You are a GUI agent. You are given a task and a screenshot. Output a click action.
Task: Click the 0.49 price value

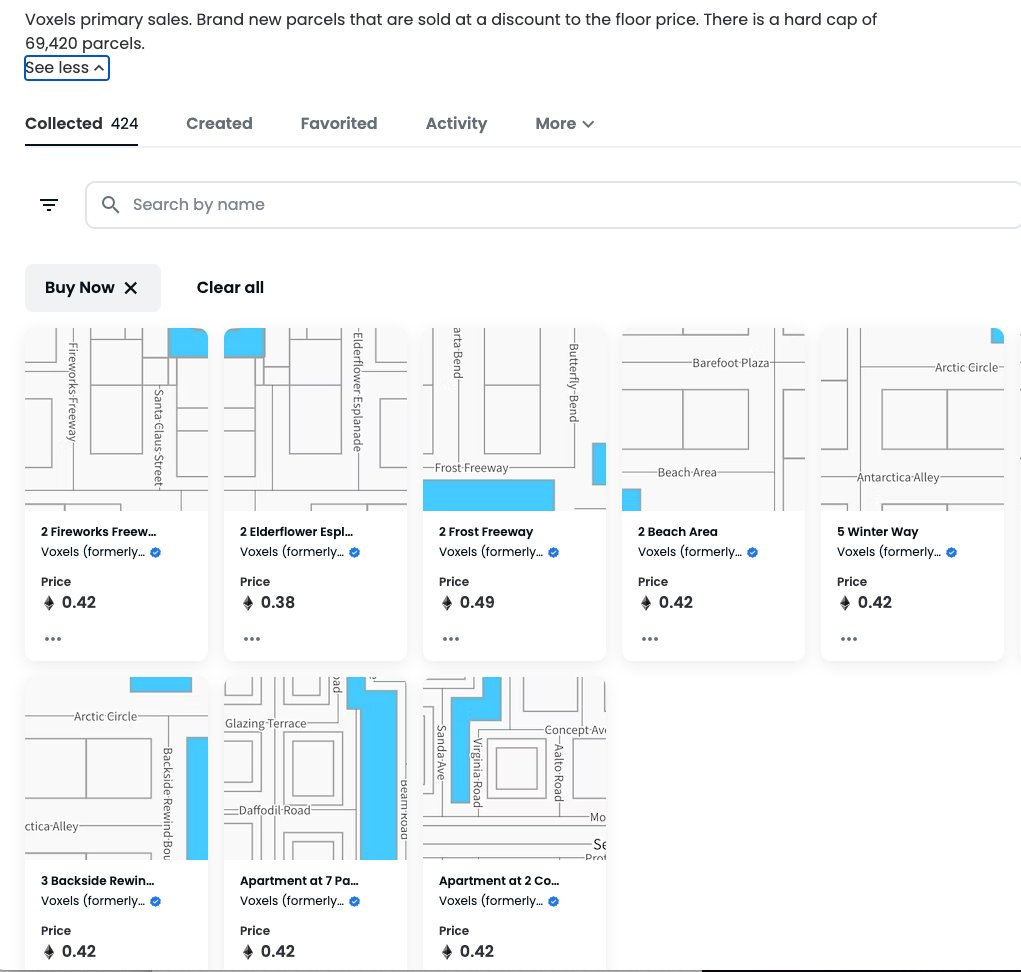point(477,603)
